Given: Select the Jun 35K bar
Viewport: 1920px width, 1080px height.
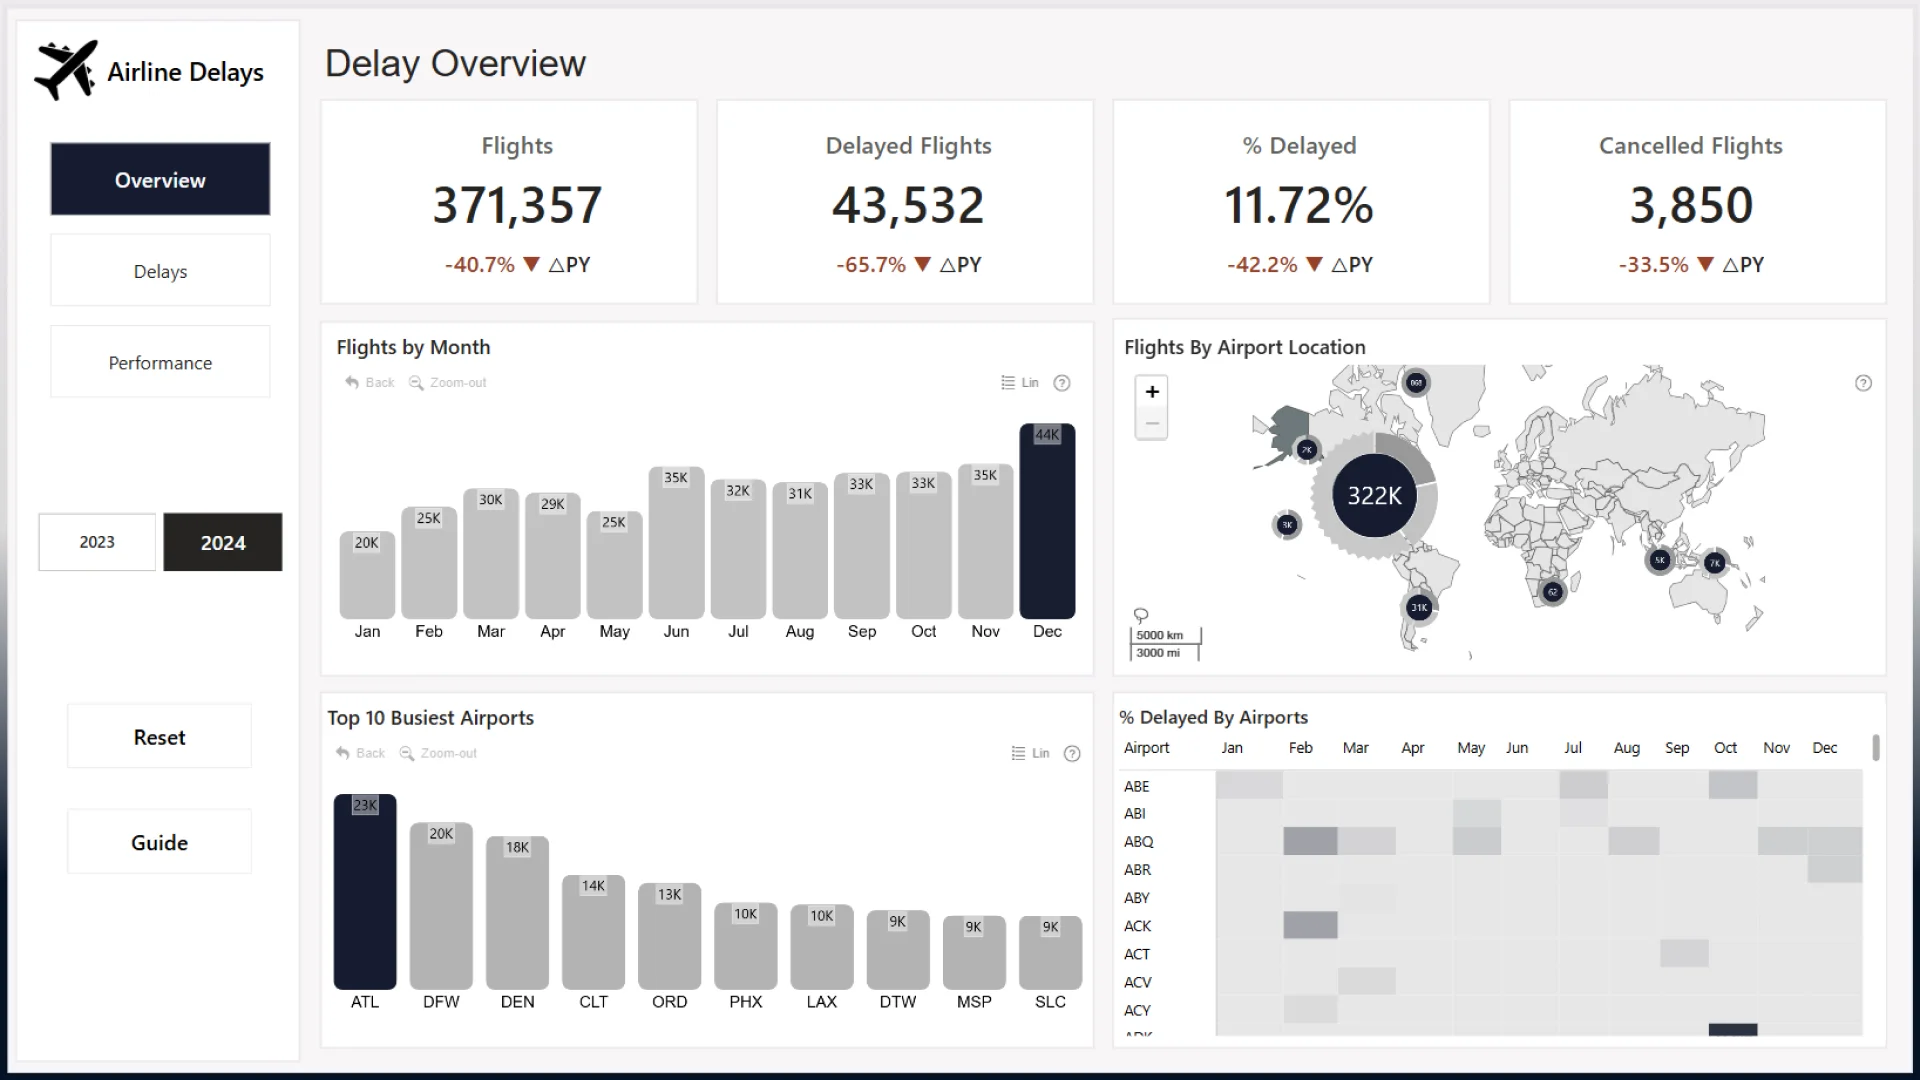Looking at the screenshot, I should (x=676, y=542).
